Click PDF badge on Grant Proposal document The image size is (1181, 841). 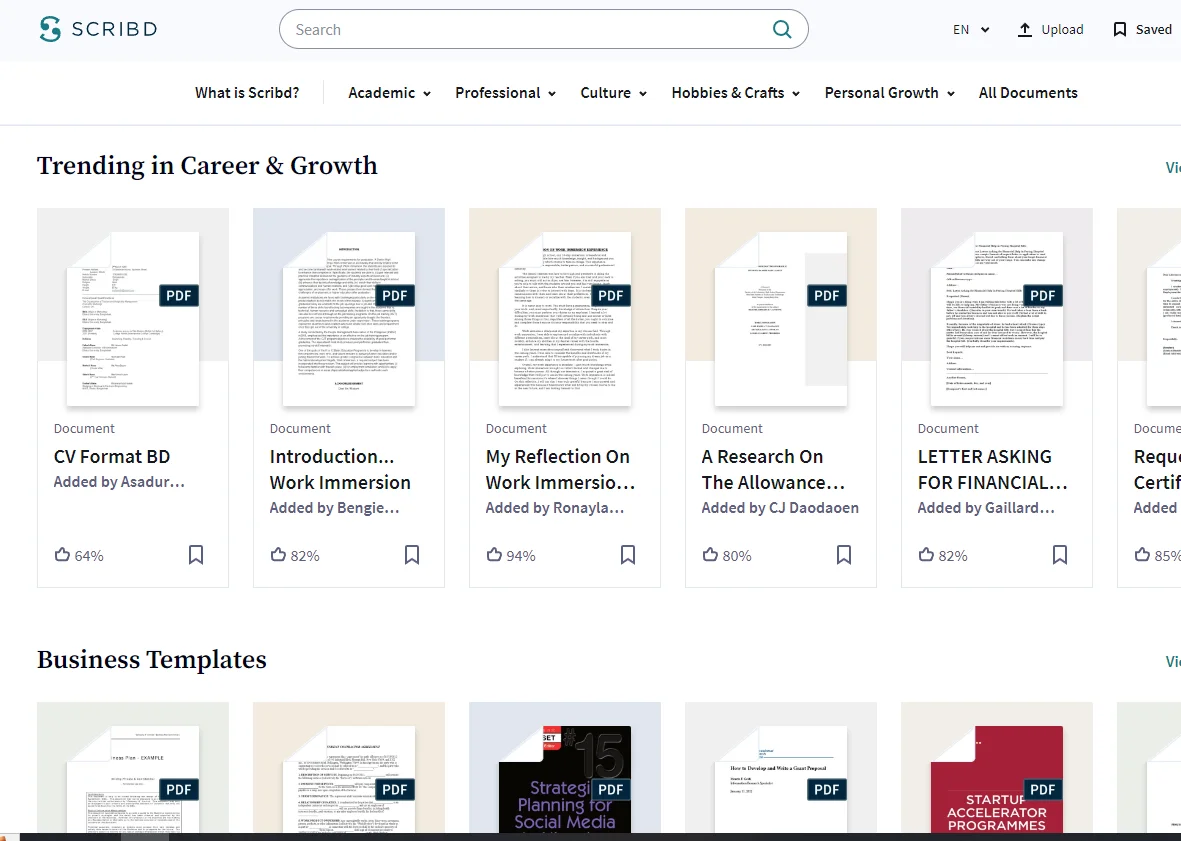pos(827,789)
